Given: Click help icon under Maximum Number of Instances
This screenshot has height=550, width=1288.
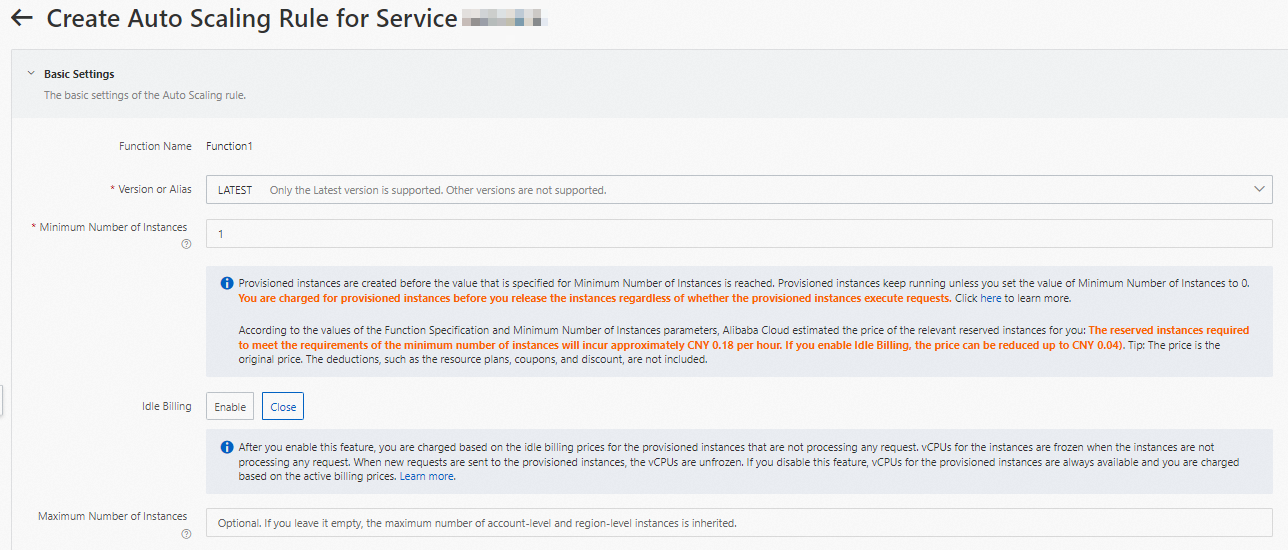Looking at the screenshot, I should pyautogui.click(x=186, y=534).
